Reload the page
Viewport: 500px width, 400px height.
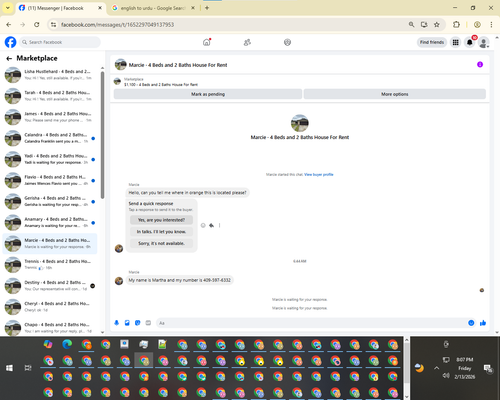37,25
